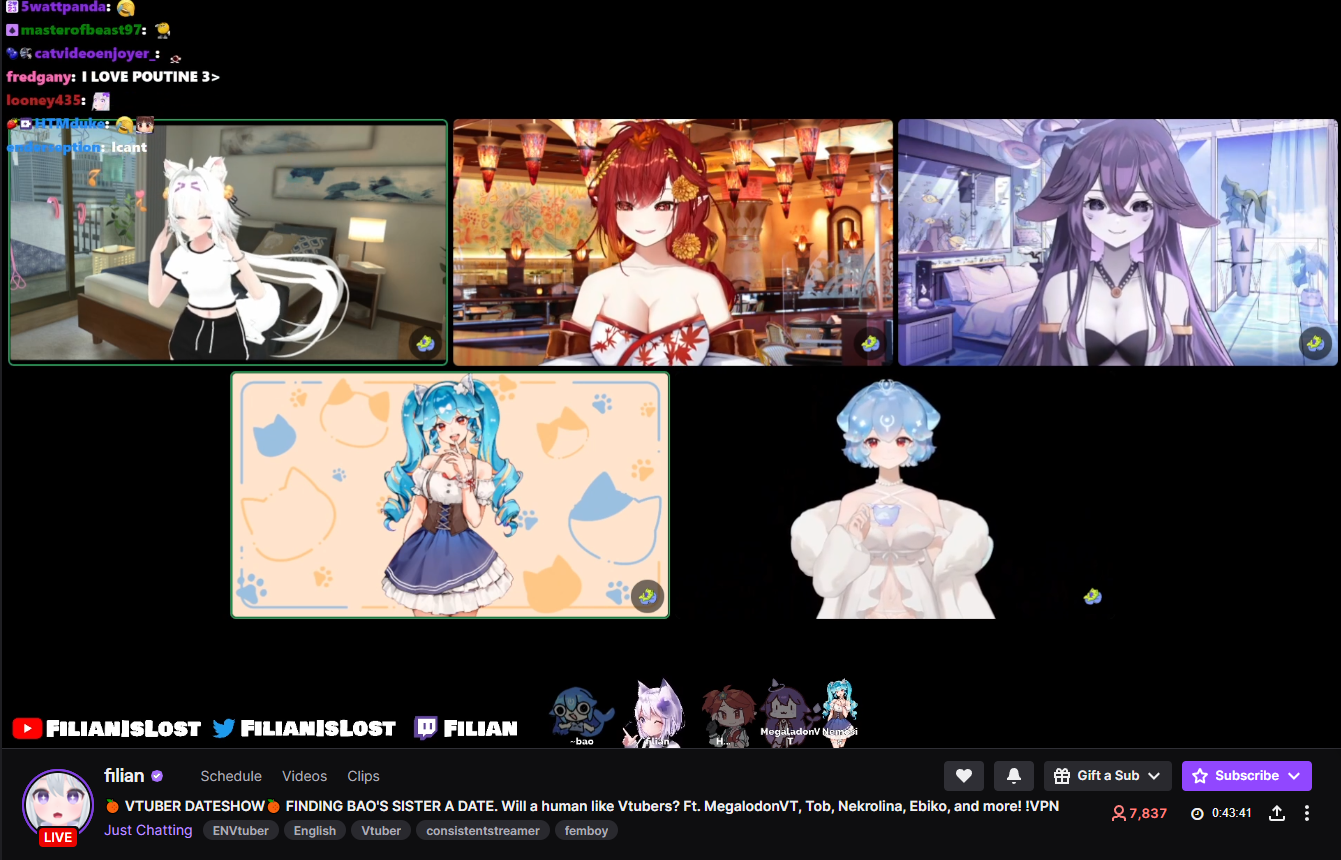Click the small emote in catvideoenjoyer_'s message
This screenshot has width=1341, height=860.
pyautogui.click(x=176, y=57)
